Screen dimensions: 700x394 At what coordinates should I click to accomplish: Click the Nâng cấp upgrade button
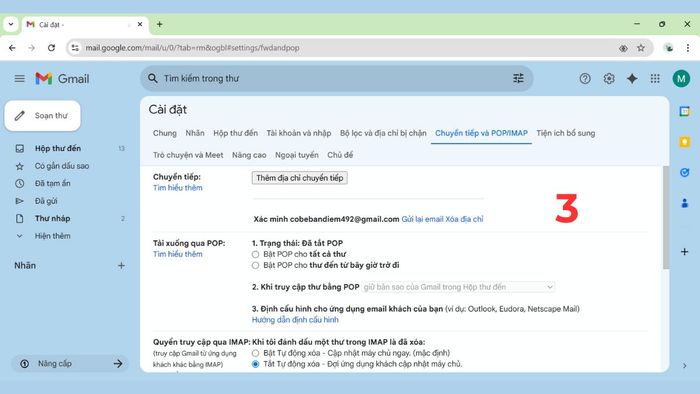coord(70,364)
